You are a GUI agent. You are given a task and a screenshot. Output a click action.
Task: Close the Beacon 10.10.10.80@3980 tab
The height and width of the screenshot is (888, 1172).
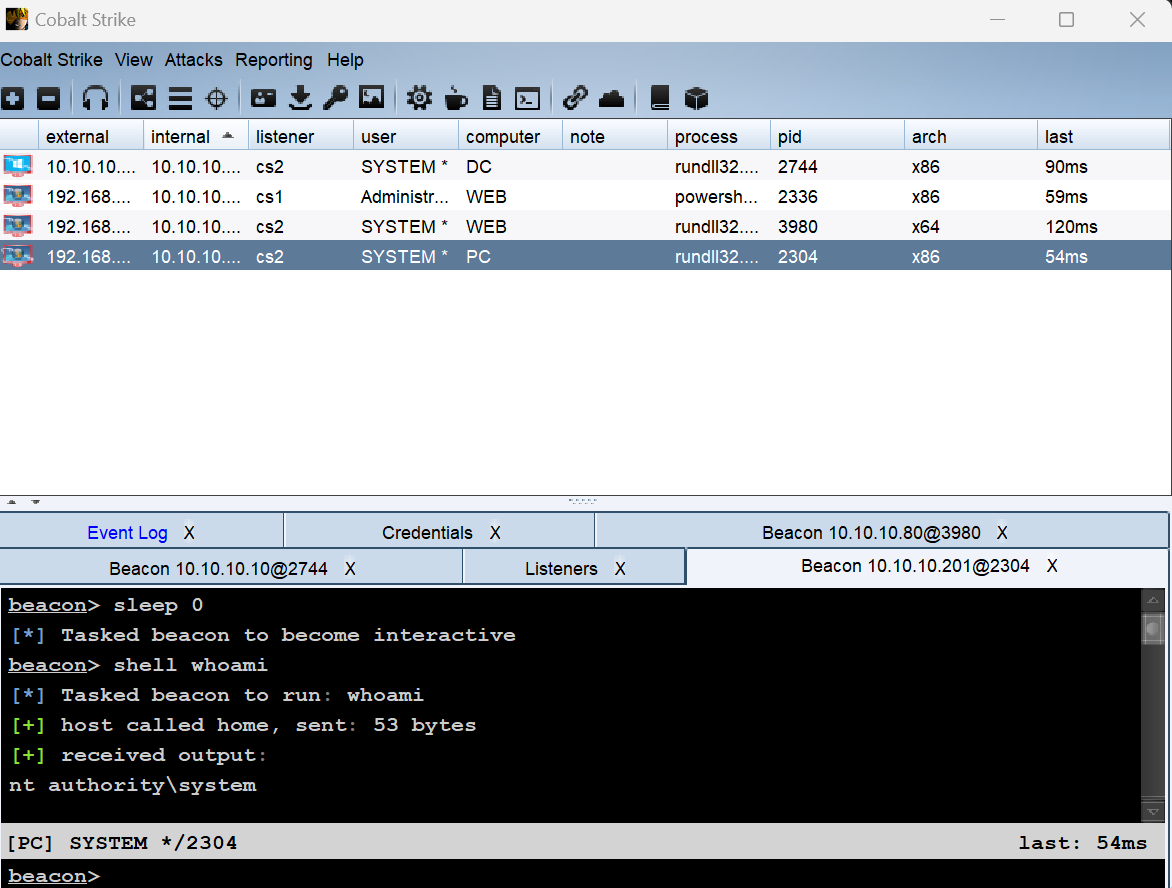tap(1002, 532)
